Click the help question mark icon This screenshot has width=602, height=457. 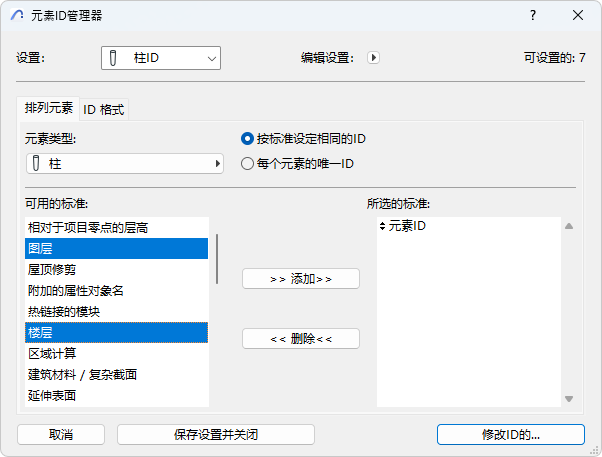pos(533,15)
